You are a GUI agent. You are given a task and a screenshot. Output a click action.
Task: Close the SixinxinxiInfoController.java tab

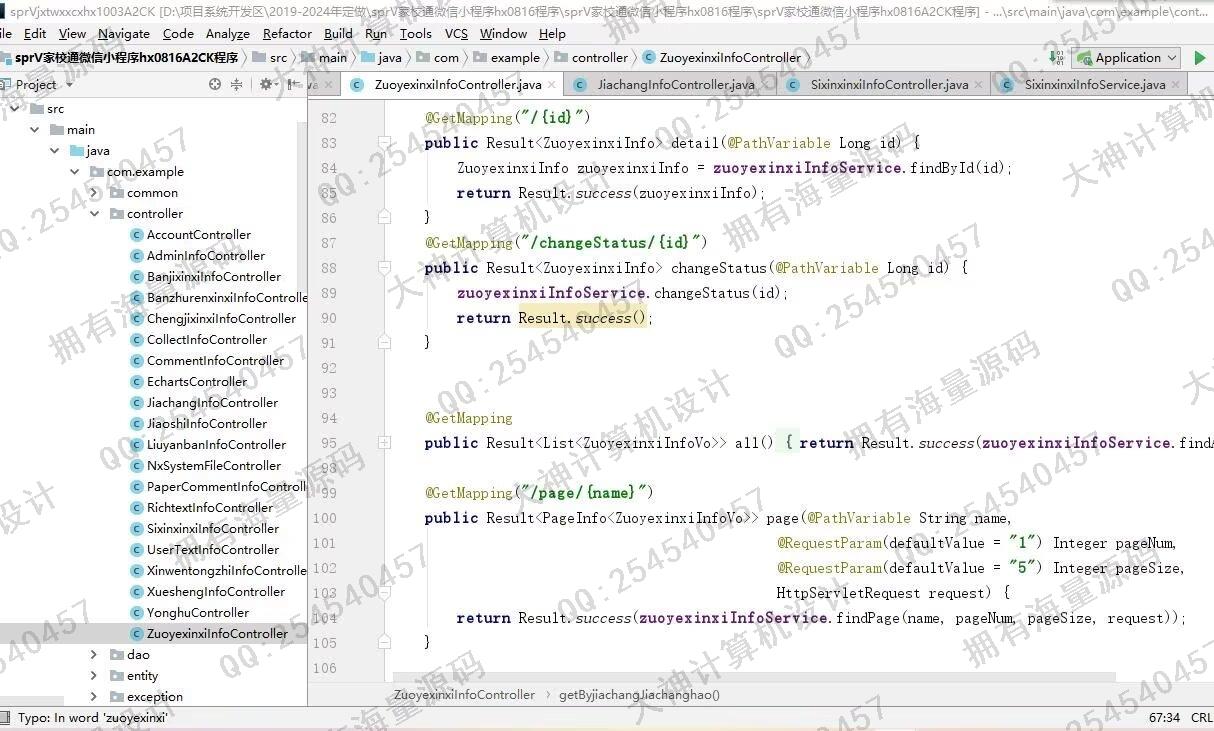pos(980,85)
